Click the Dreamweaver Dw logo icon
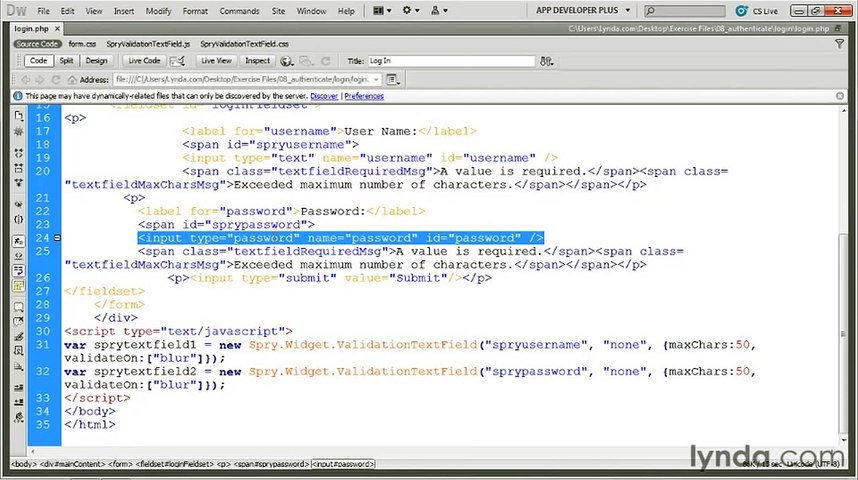Viewport: 858px width, 480px height. pos(16,11)
